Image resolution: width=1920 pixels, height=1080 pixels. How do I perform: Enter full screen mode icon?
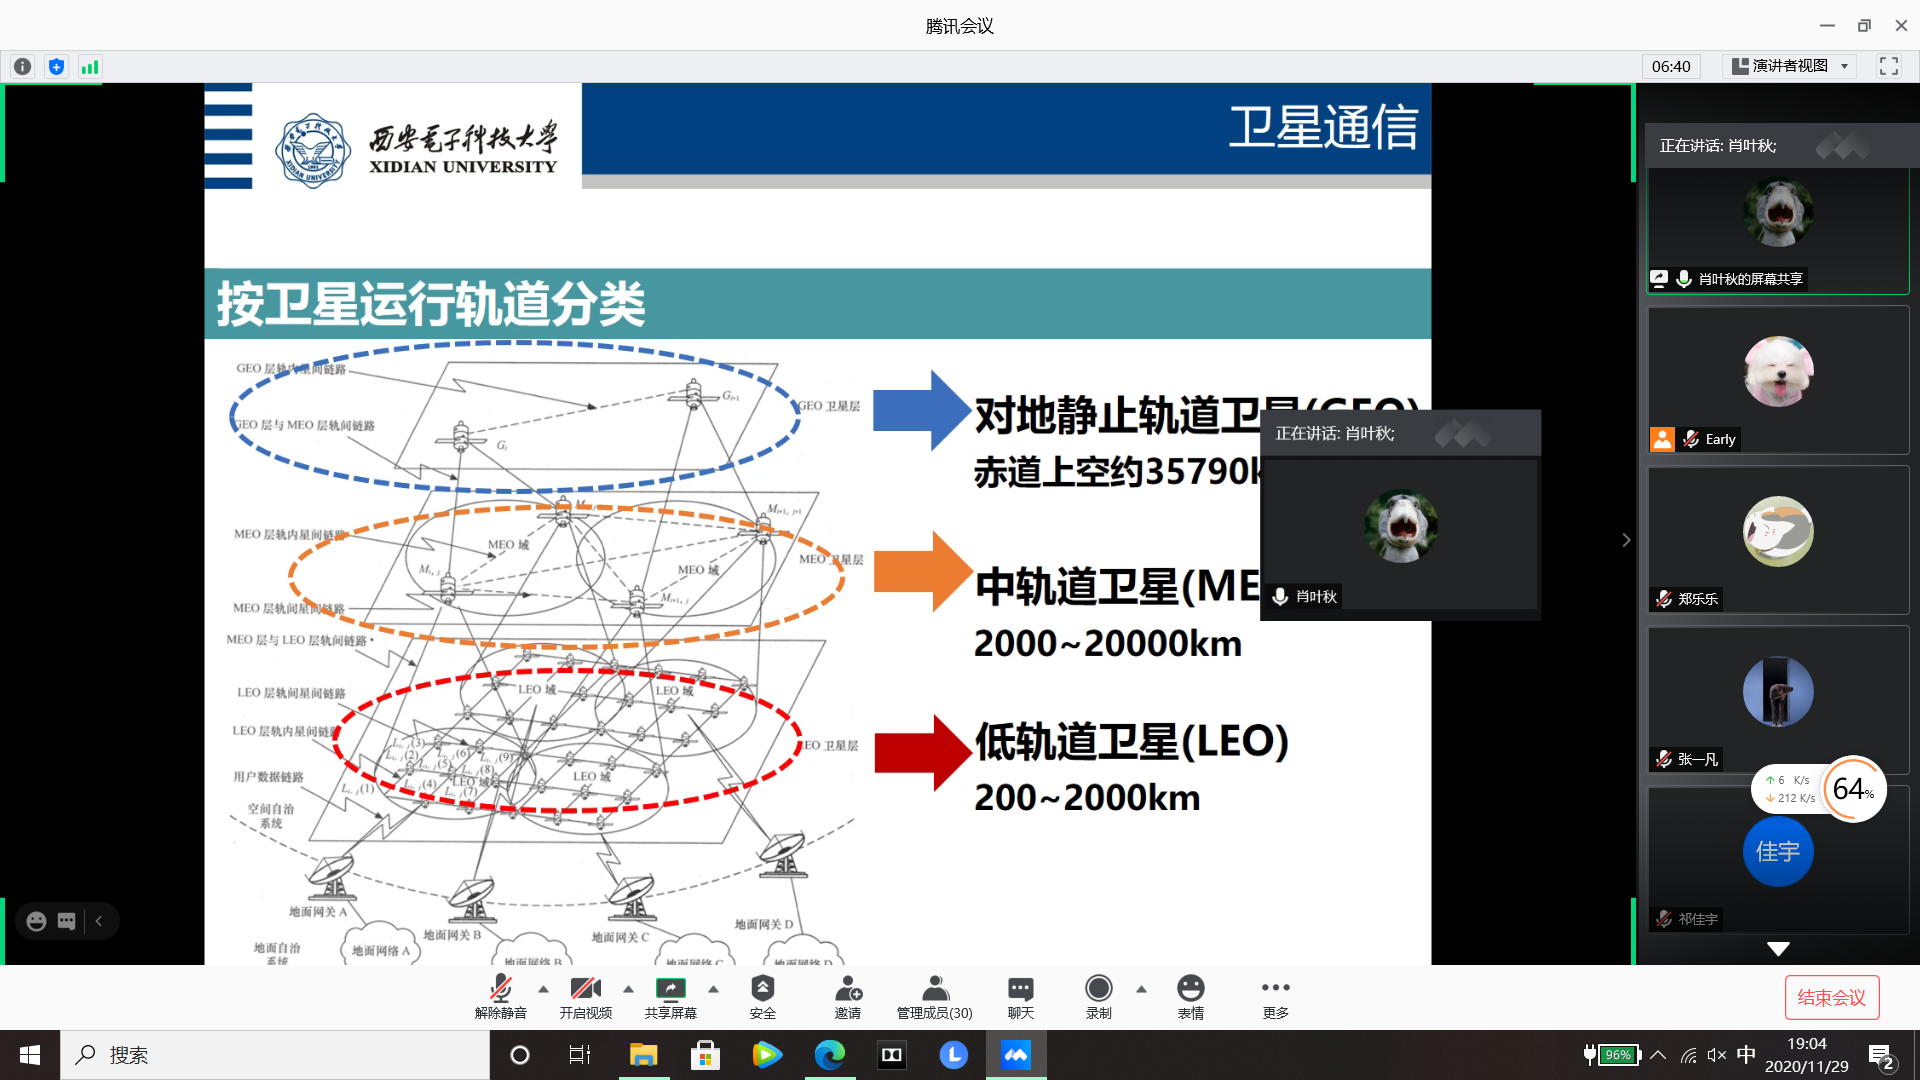(x=1888, y=66)
